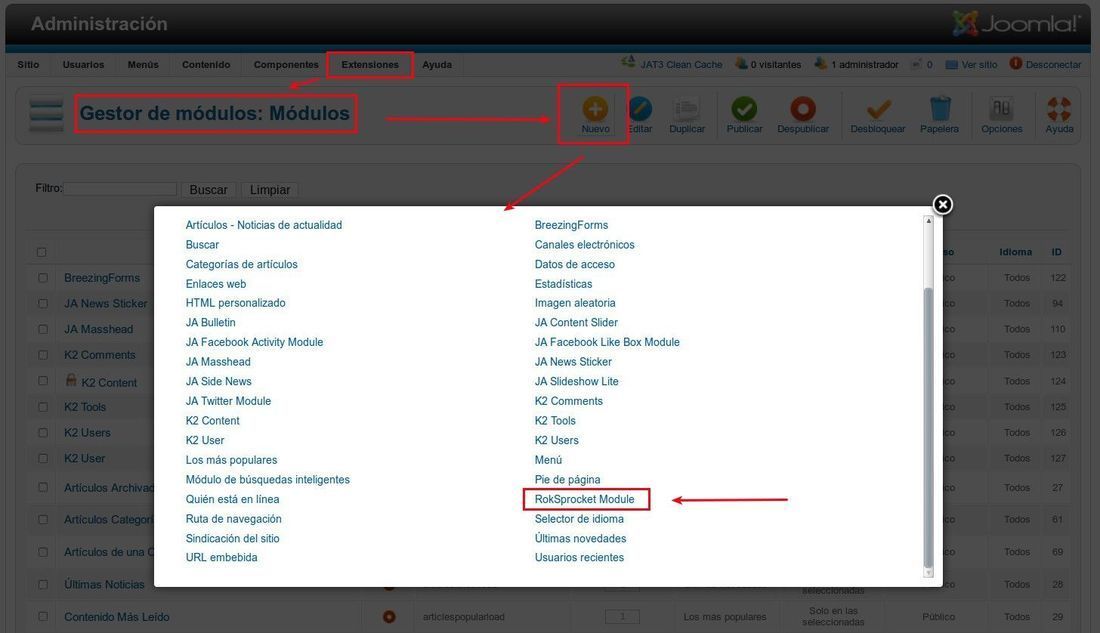Open the Opciones toolbar icon
The width and height of the screenshot is (1100, 633).
coord(1001,109)
